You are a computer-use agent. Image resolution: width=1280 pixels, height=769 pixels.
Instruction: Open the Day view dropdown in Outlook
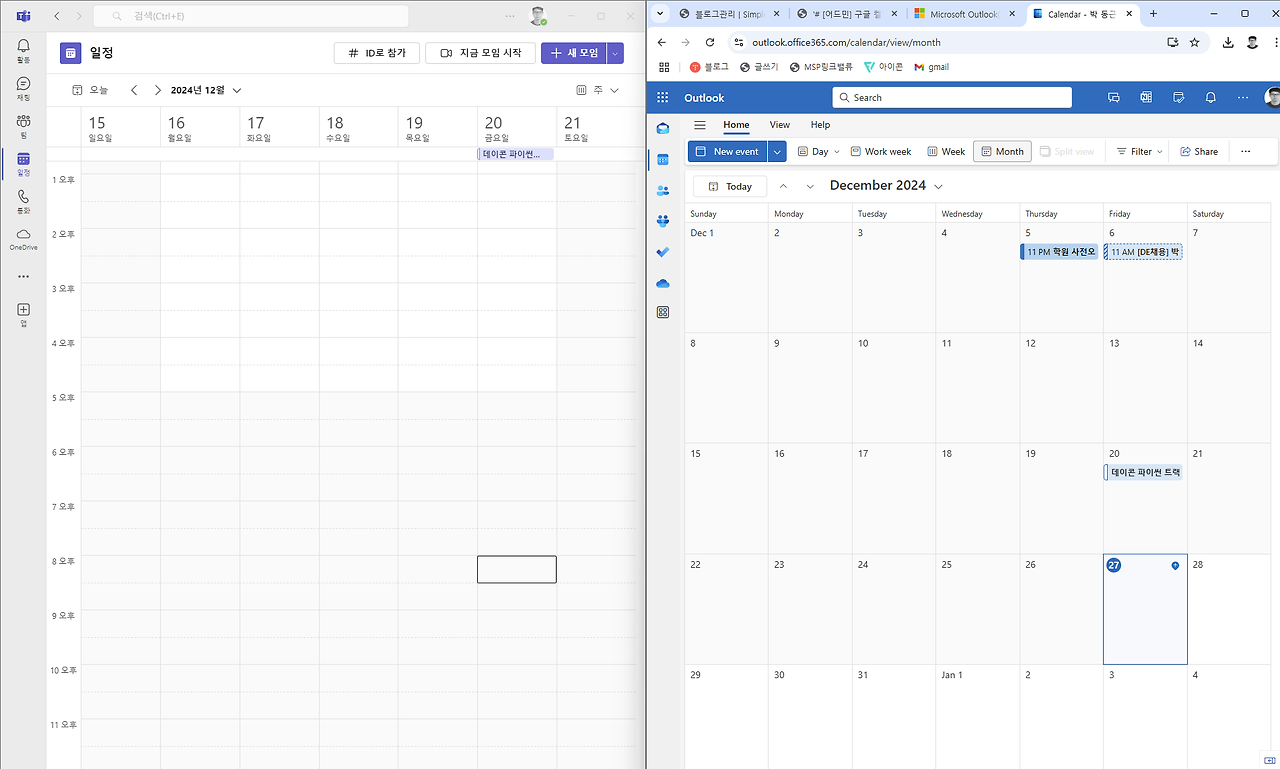click(818, 151)
